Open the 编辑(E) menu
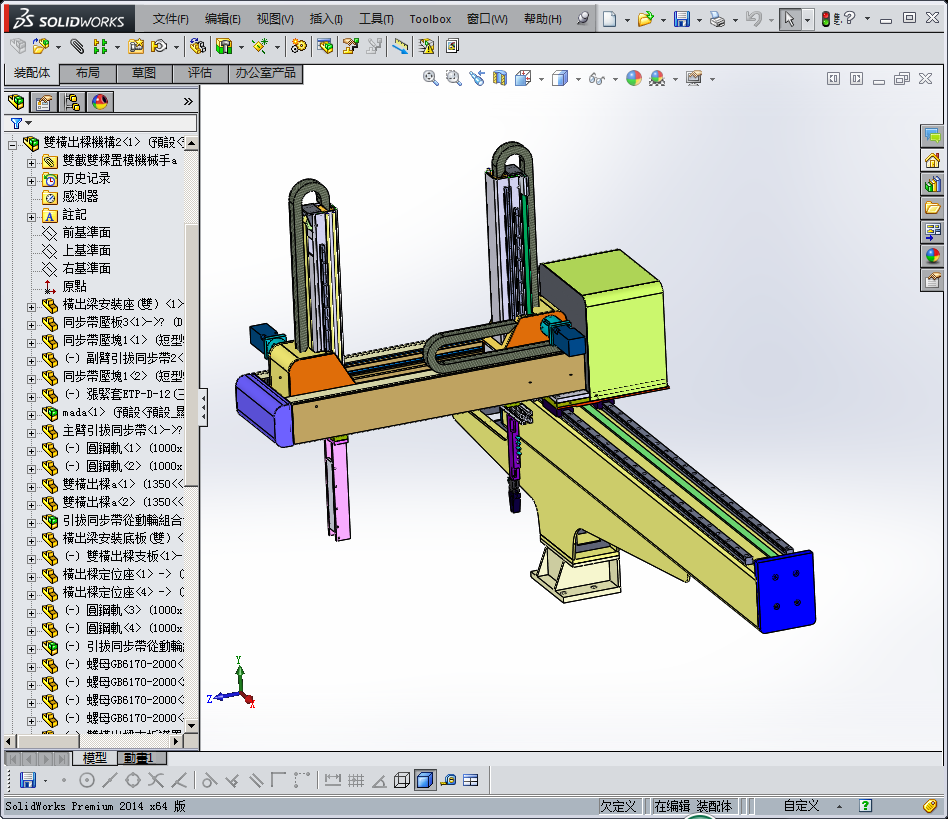This screenshot has height=819, width=948. 222,19
